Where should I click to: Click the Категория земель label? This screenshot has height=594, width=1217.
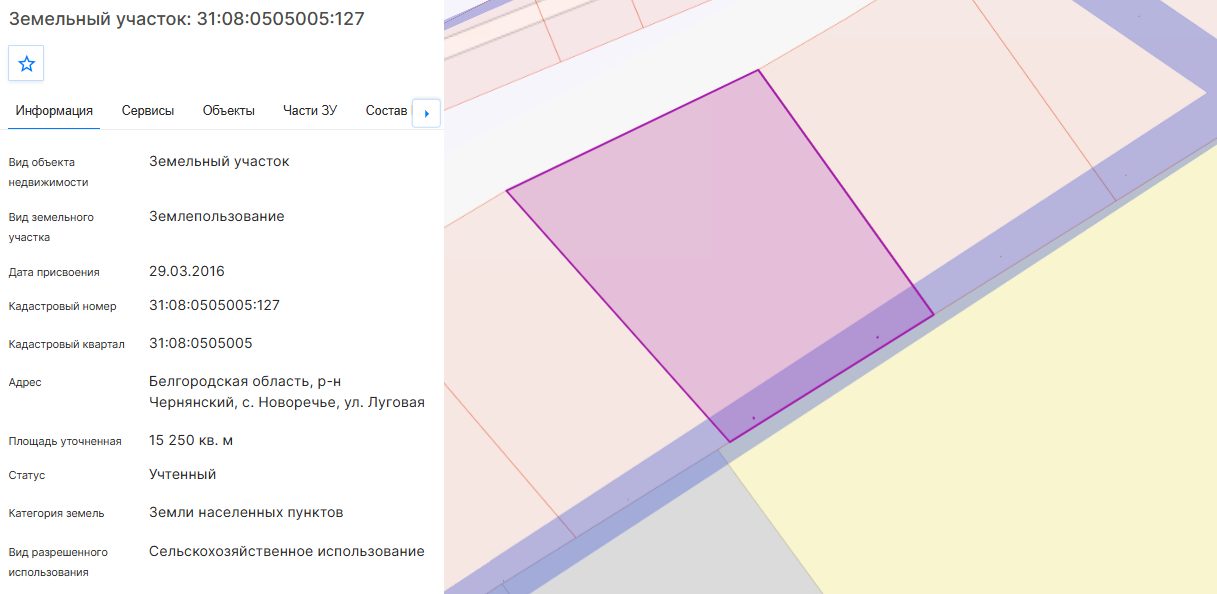coord(56,513)
